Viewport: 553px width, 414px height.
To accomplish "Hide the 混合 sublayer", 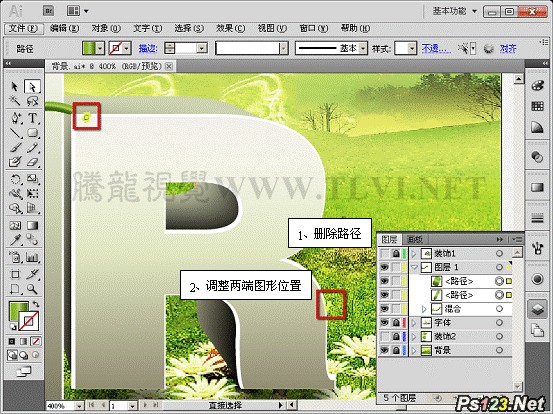I will point(384,309).
